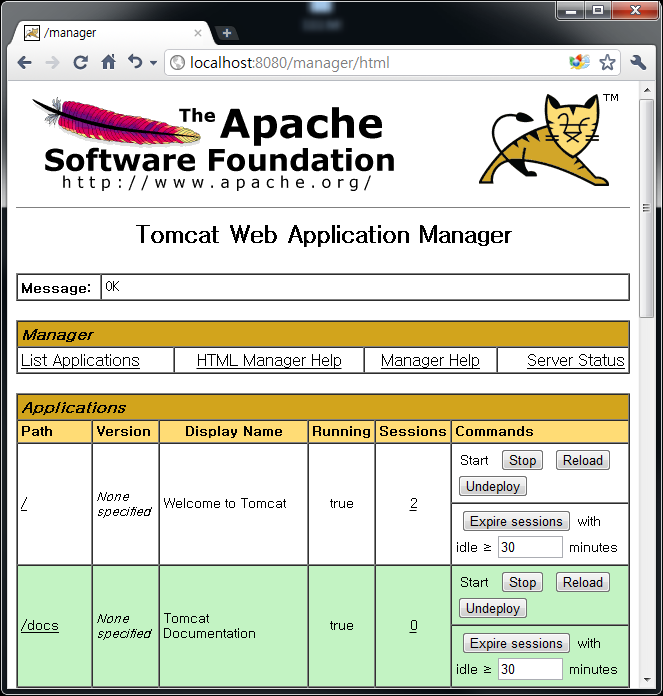This screenshot has height=696, width=663.
Task: Open the browser home page icon
Action: 108,62
